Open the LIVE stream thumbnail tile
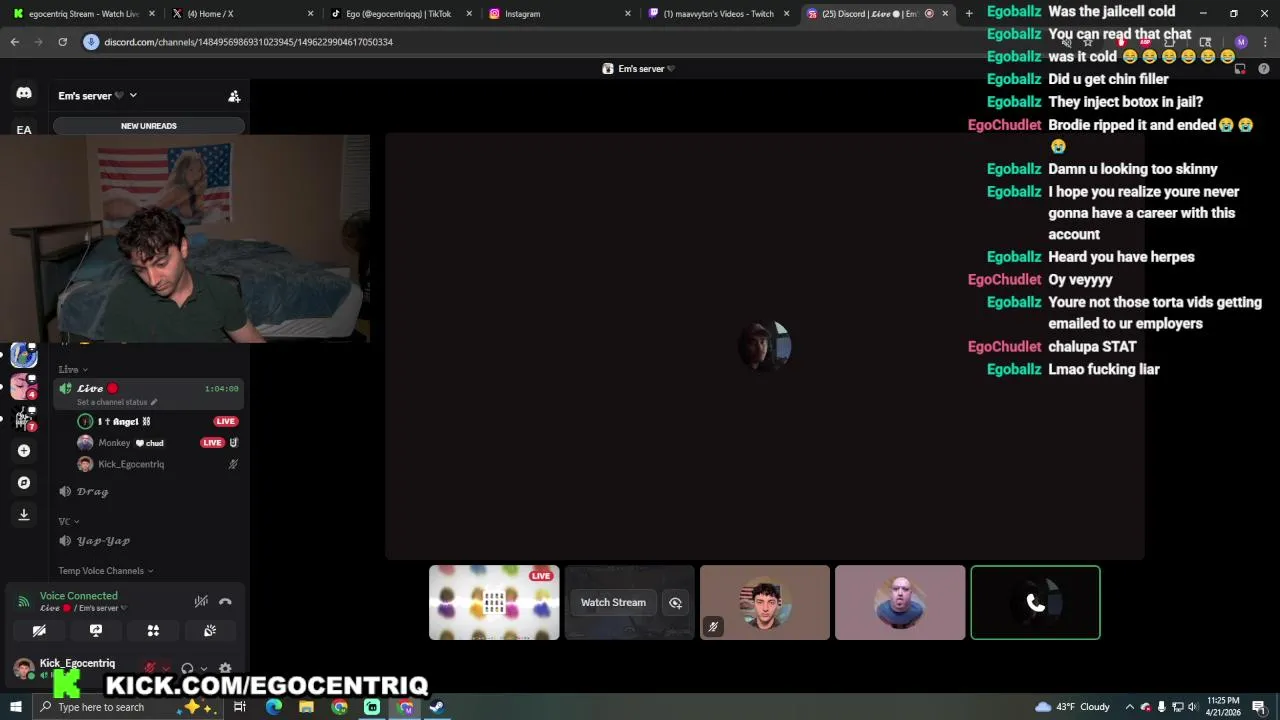 tap(494, 603)
